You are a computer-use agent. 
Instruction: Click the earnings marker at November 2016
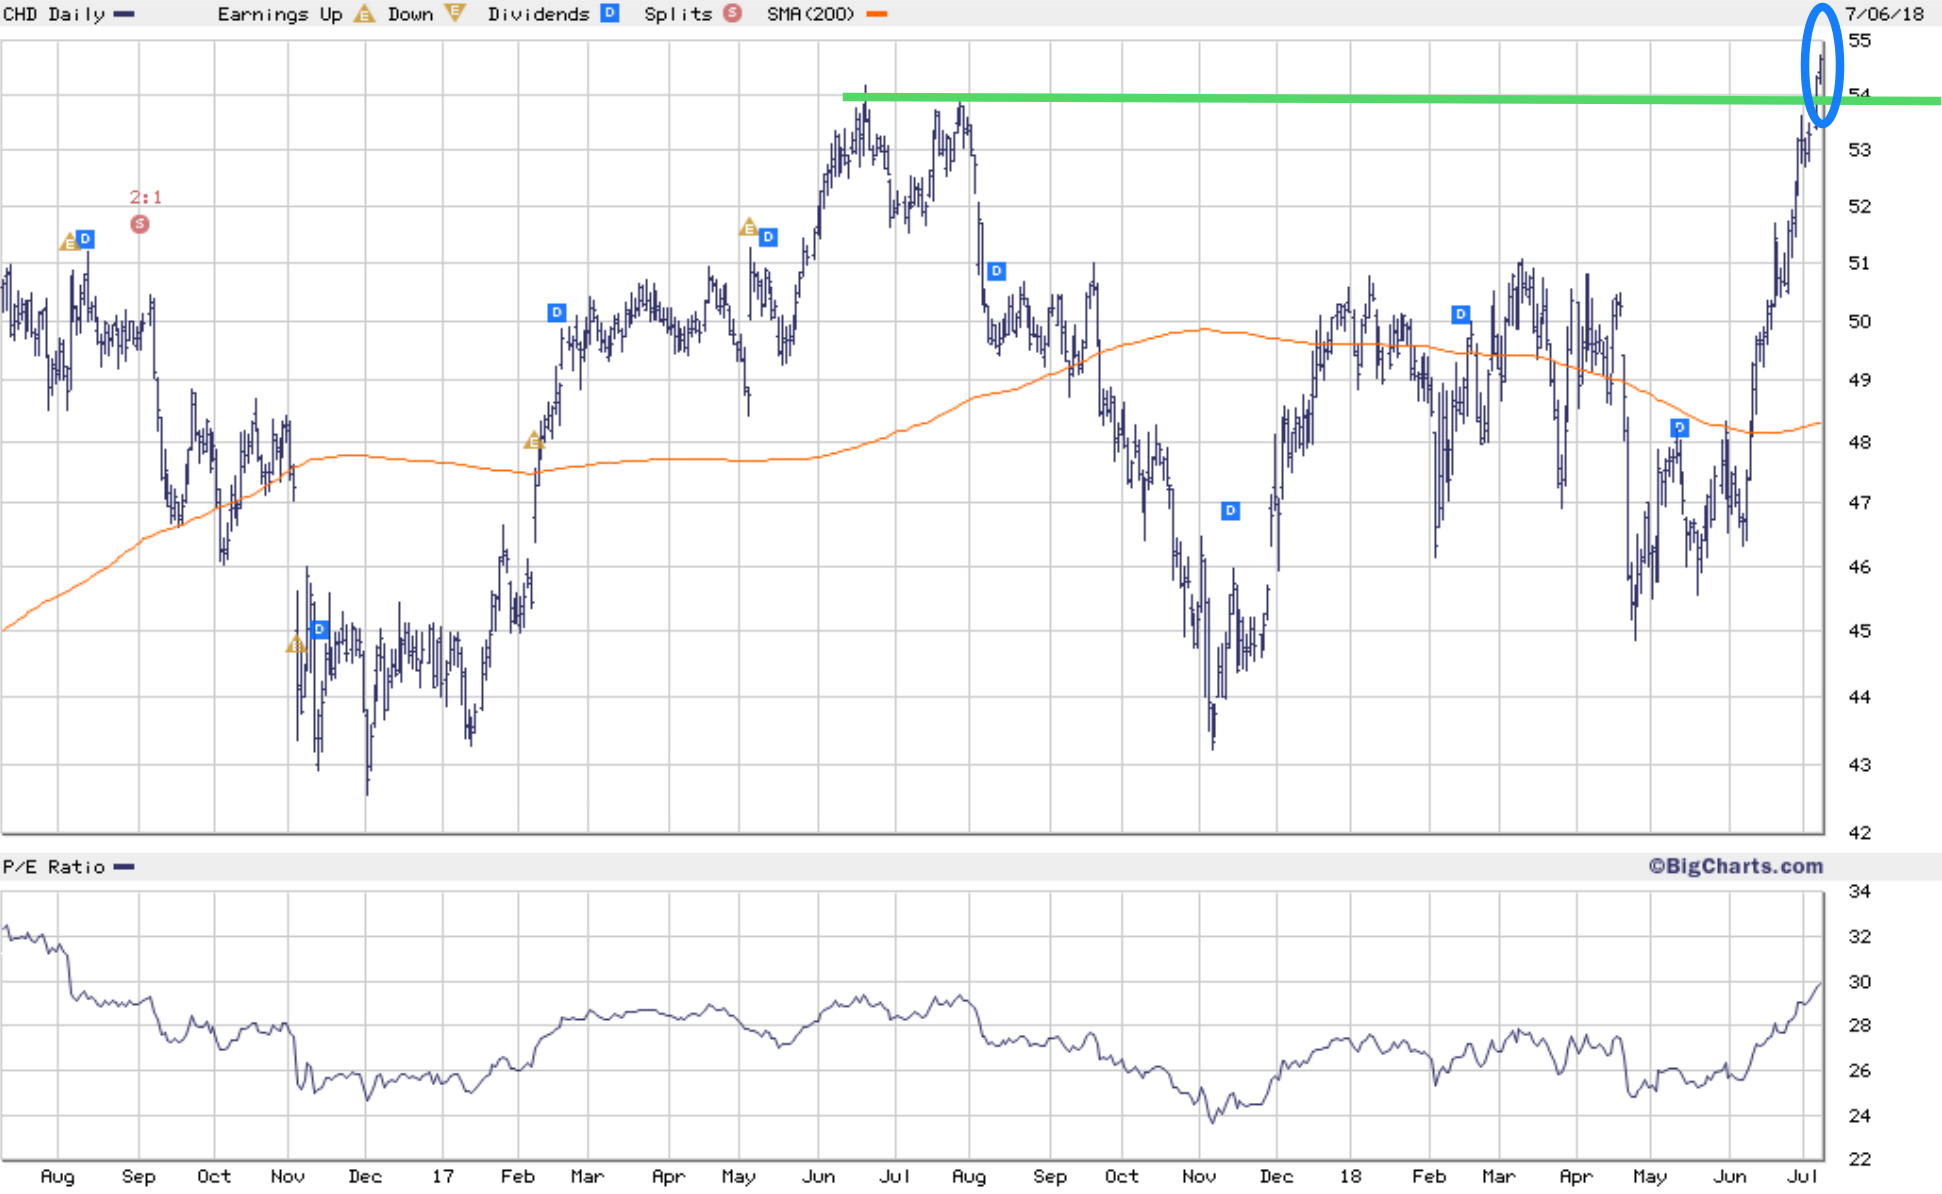click(x=296, y=644)
